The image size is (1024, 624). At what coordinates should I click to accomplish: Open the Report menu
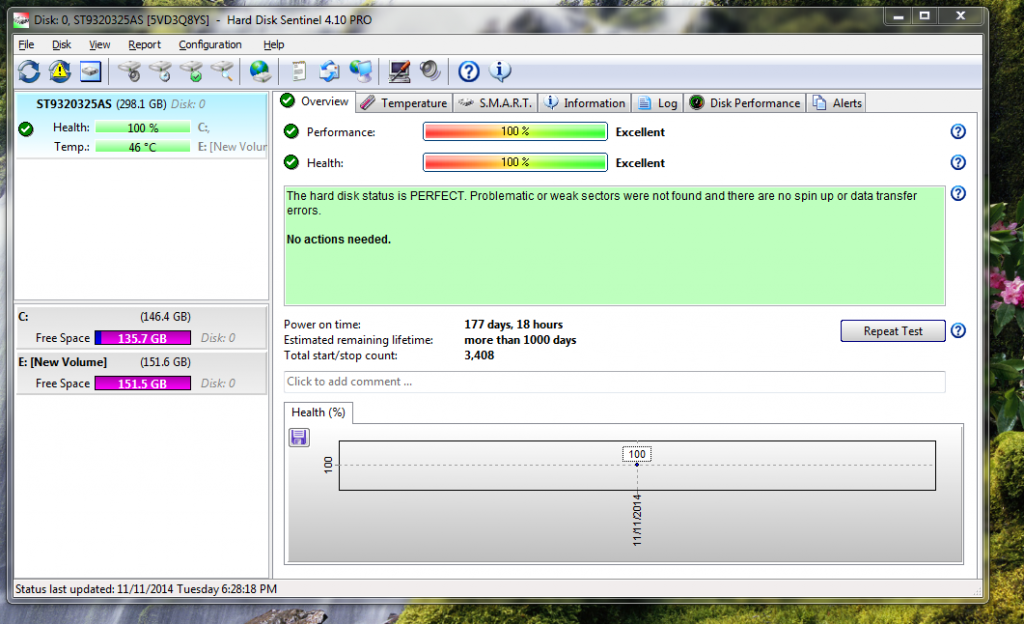(144, 44)
